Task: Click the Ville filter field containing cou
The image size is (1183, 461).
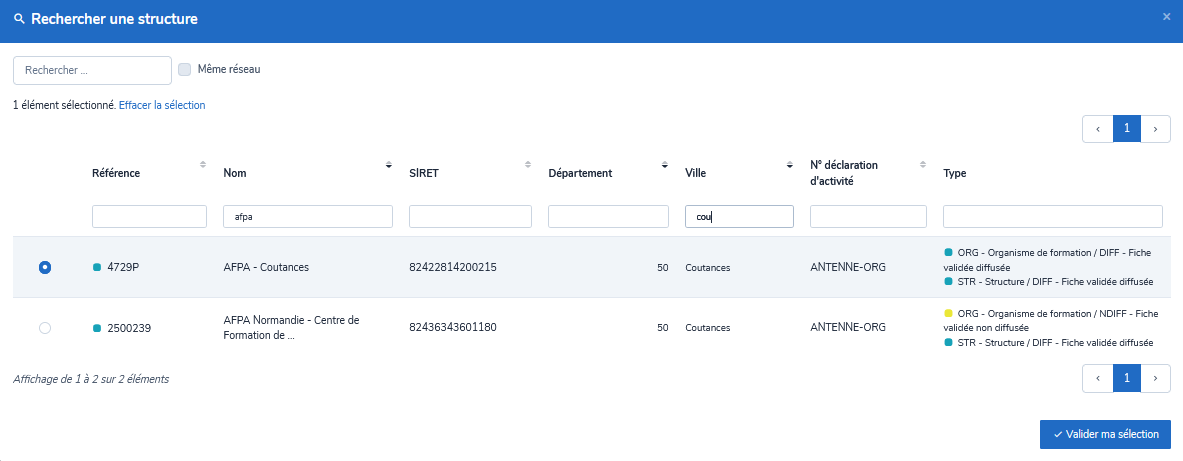Action: pos(739,217)
